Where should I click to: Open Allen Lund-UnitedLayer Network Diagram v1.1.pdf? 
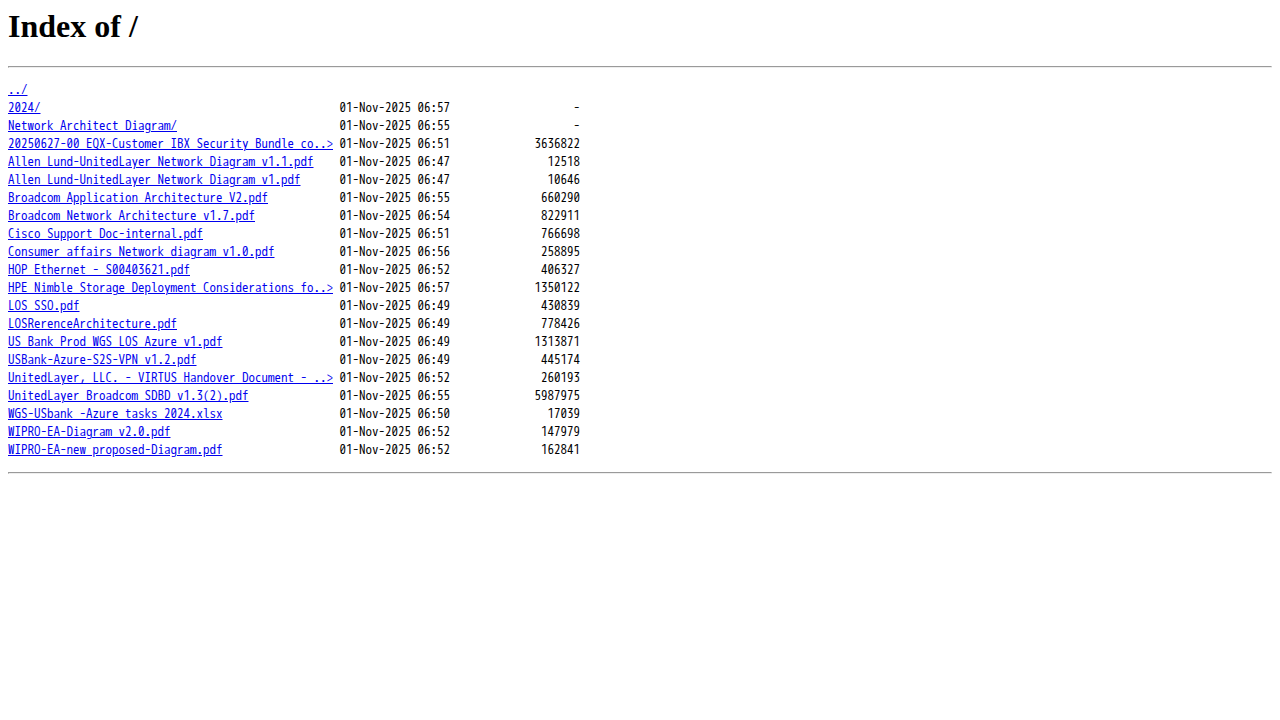click(x=160, y=162)
